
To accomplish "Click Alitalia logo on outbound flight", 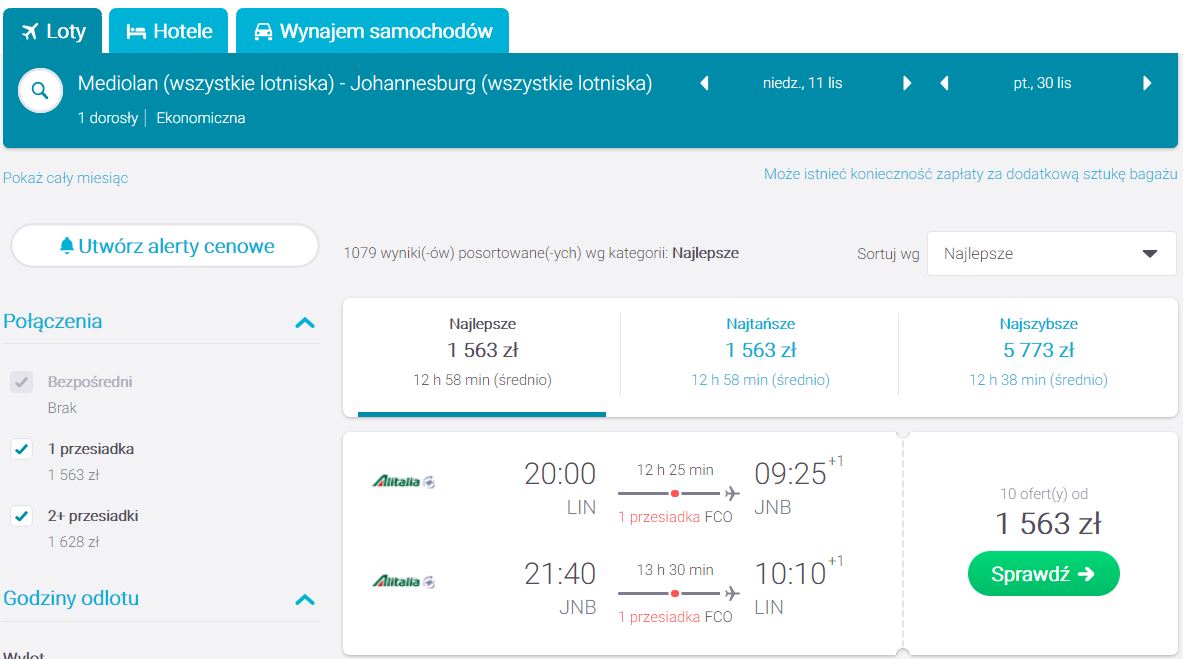I will (x=404, y=481).
